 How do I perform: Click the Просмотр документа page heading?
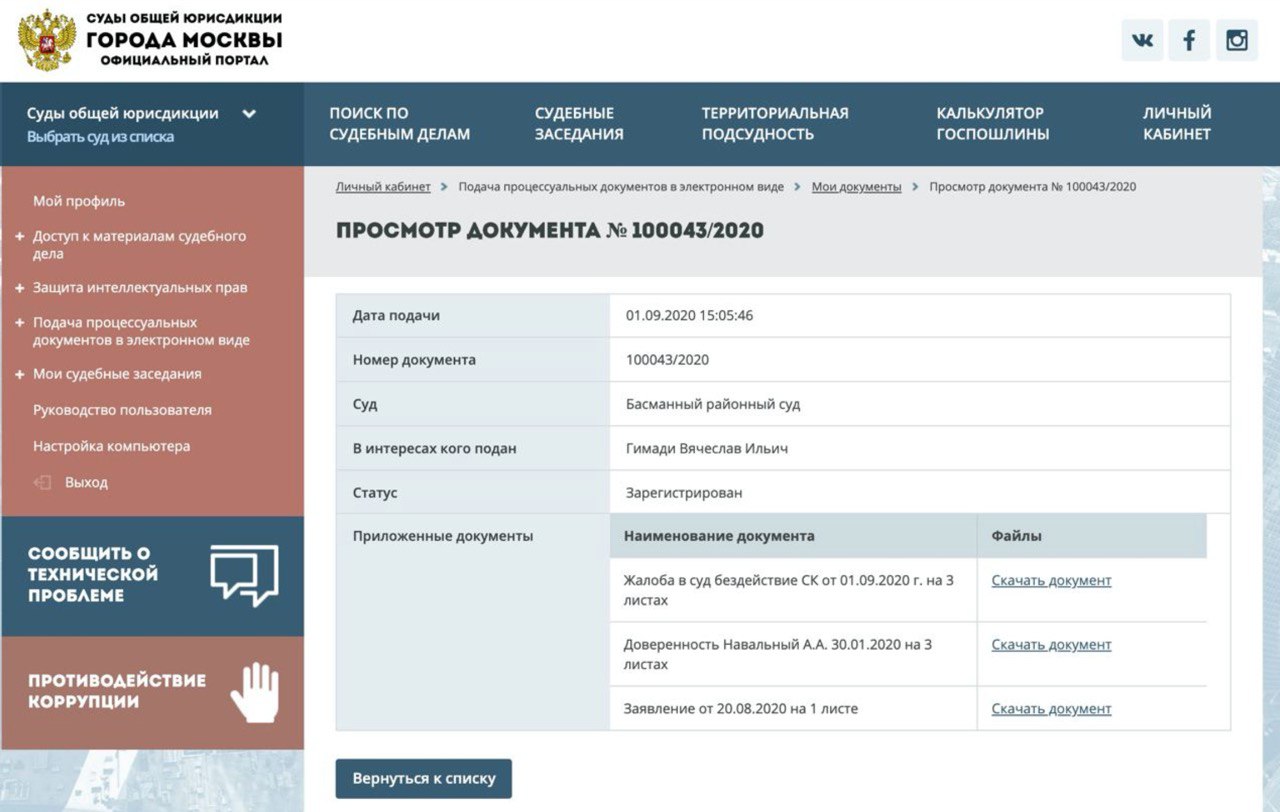(549, 231)
